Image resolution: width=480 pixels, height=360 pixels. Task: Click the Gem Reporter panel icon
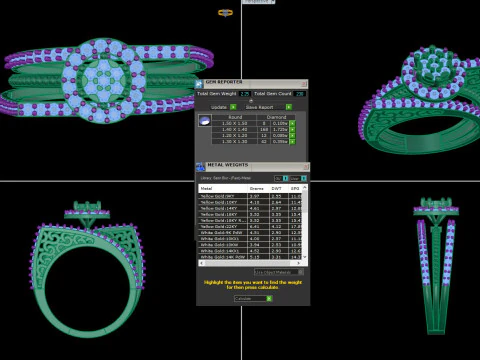pyautogui.click(x=199, y=84)
